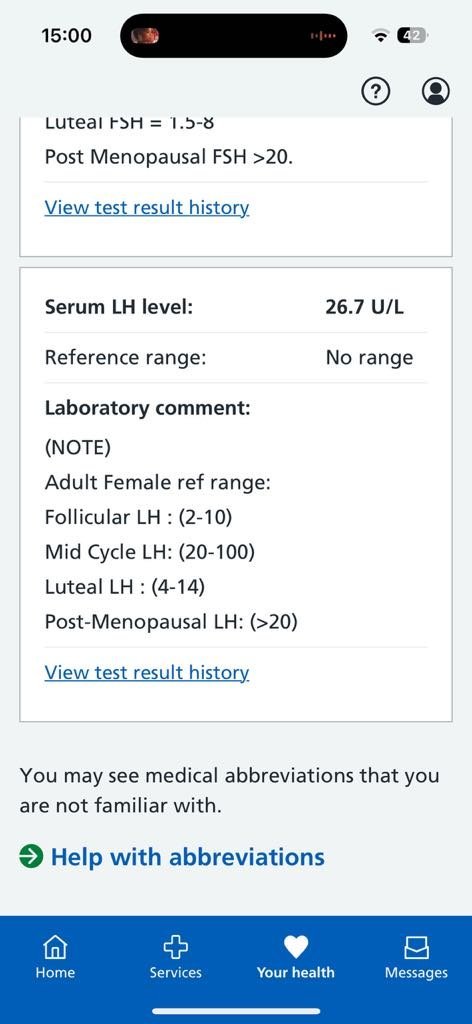This screenshot has height=1024, width=472.
Task: Tap the Dynamic Island audio waveform indicator
Action: pyautogui.click(x=323, y=36)
